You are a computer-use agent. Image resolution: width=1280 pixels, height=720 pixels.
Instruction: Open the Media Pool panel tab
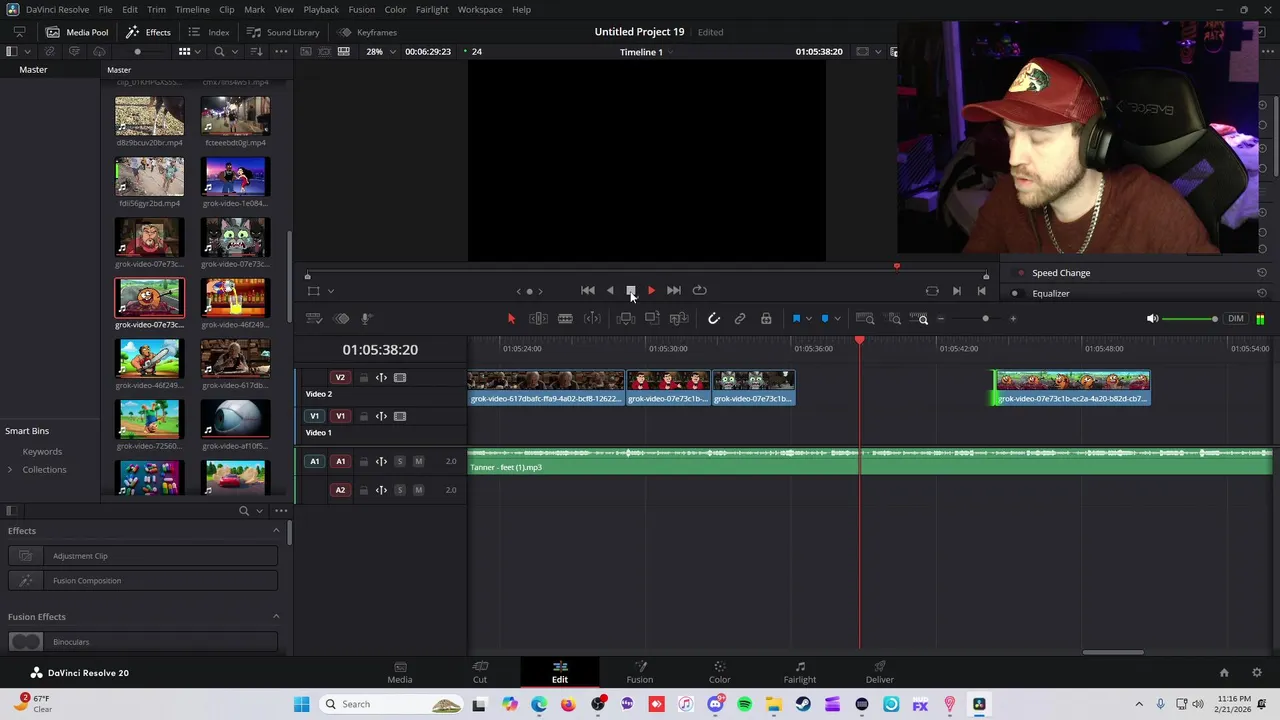pyautogui.click(x=76, y=32)
